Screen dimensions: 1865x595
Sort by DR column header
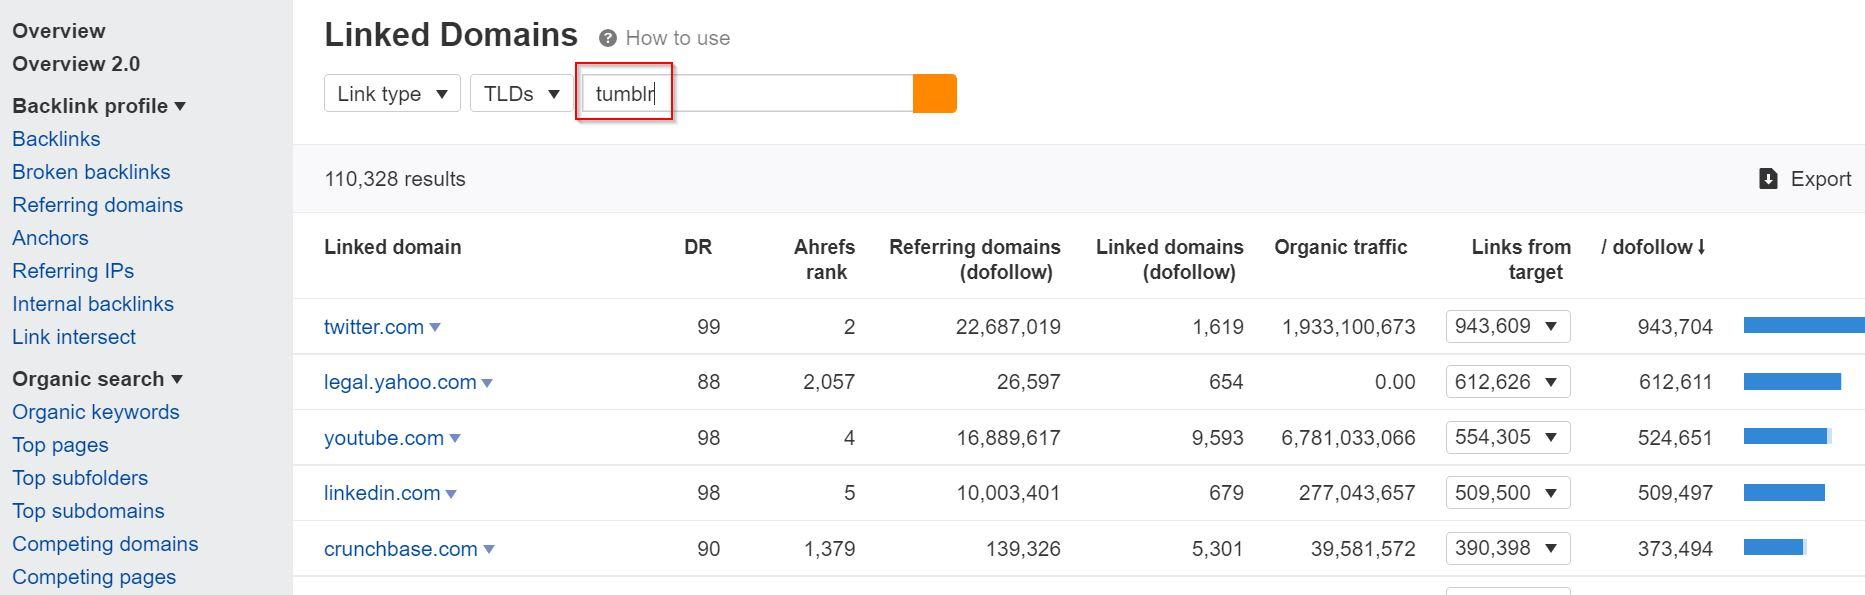coord(698,247)
